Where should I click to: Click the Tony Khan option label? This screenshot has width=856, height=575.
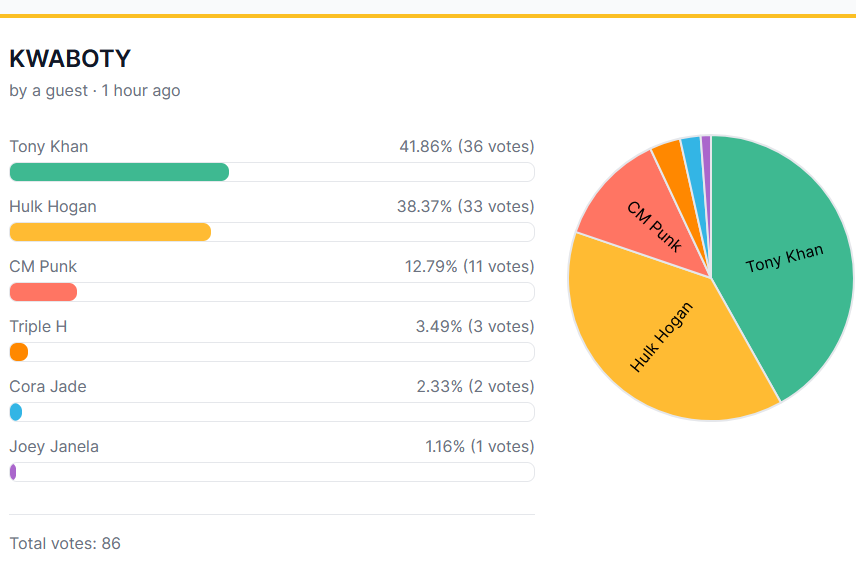pyautogui.click(x=49, y=147)
